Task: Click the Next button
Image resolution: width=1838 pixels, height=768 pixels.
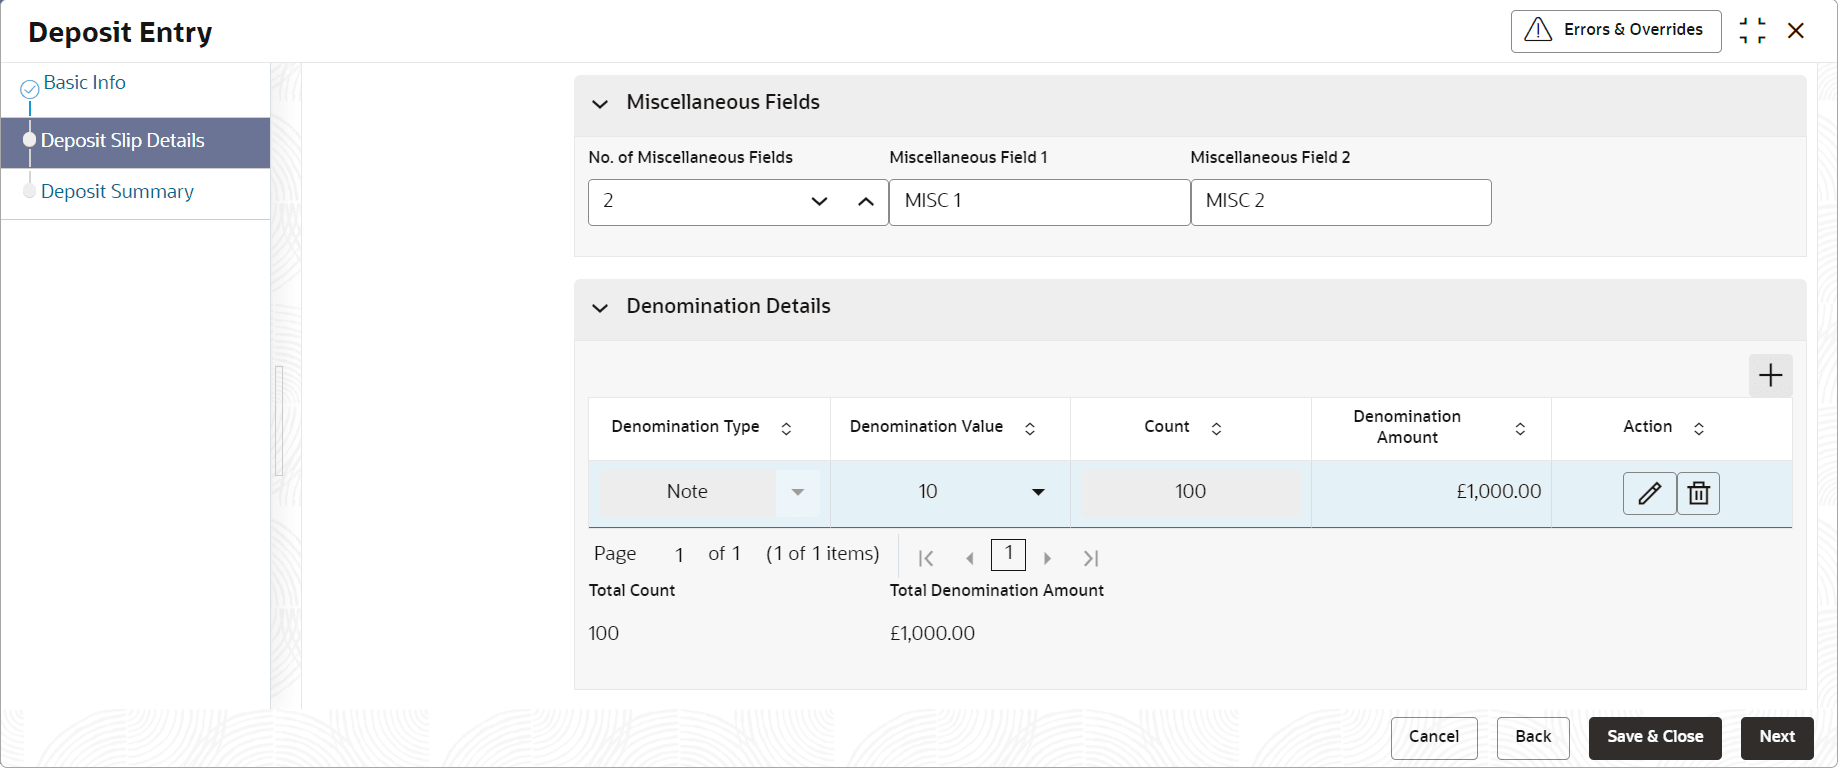Action: point(1776,737)
